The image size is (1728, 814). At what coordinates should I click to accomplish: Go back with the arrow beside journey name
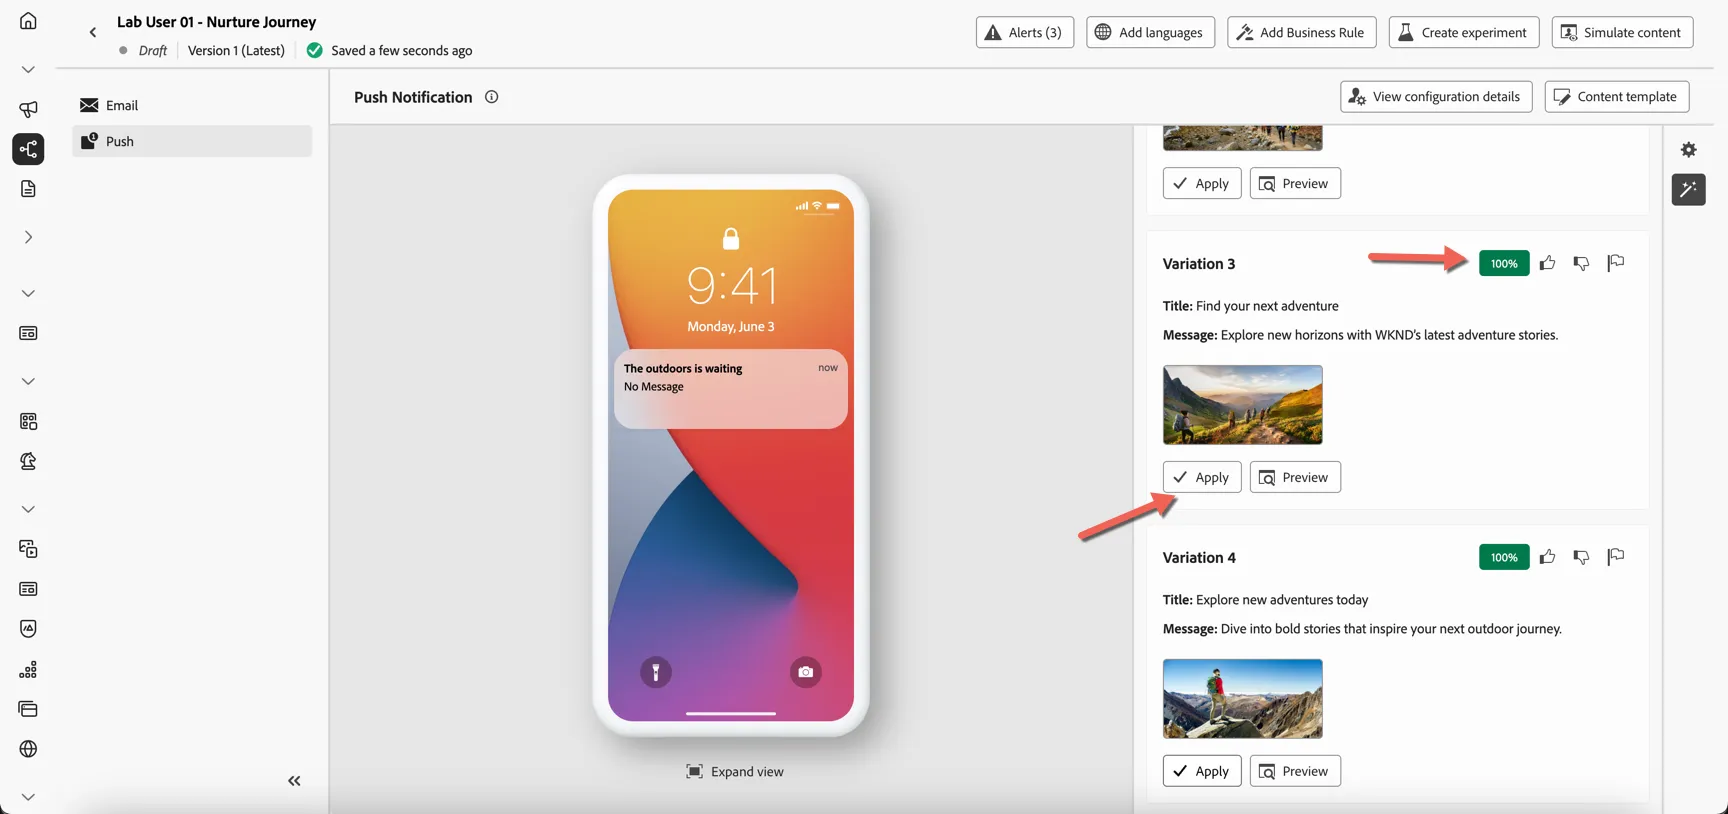(93, 32)
